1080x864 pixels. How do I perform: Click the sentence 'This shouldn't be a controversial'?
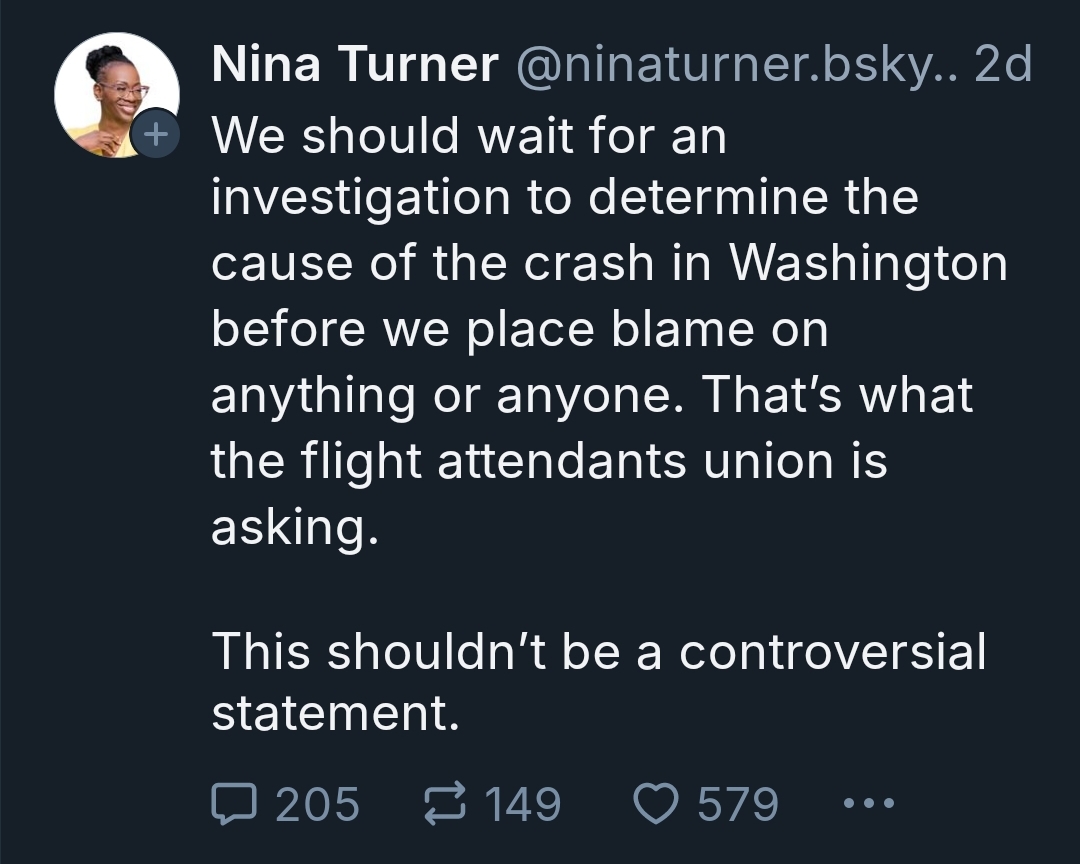coord(599,651)
